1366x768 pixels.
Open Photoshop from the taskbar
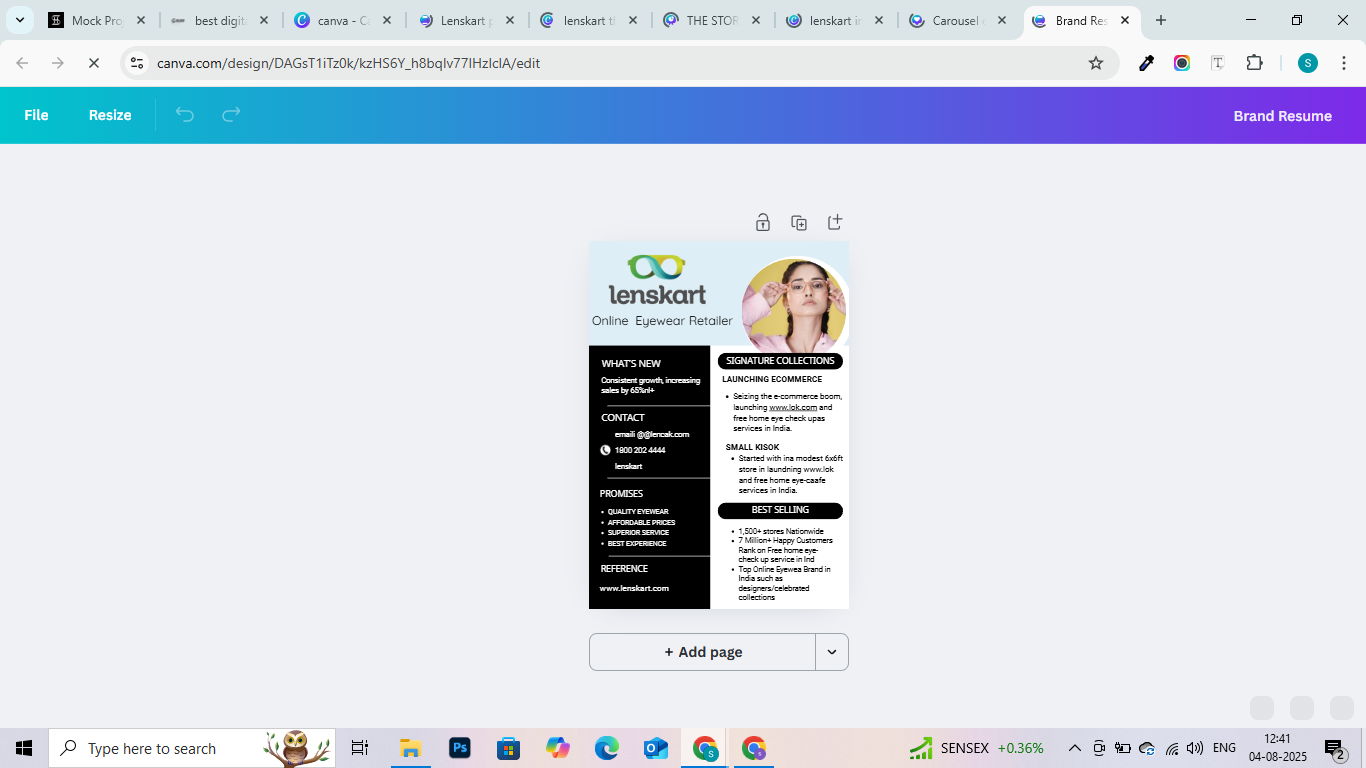pyautogui.click(x=460, y=748)
